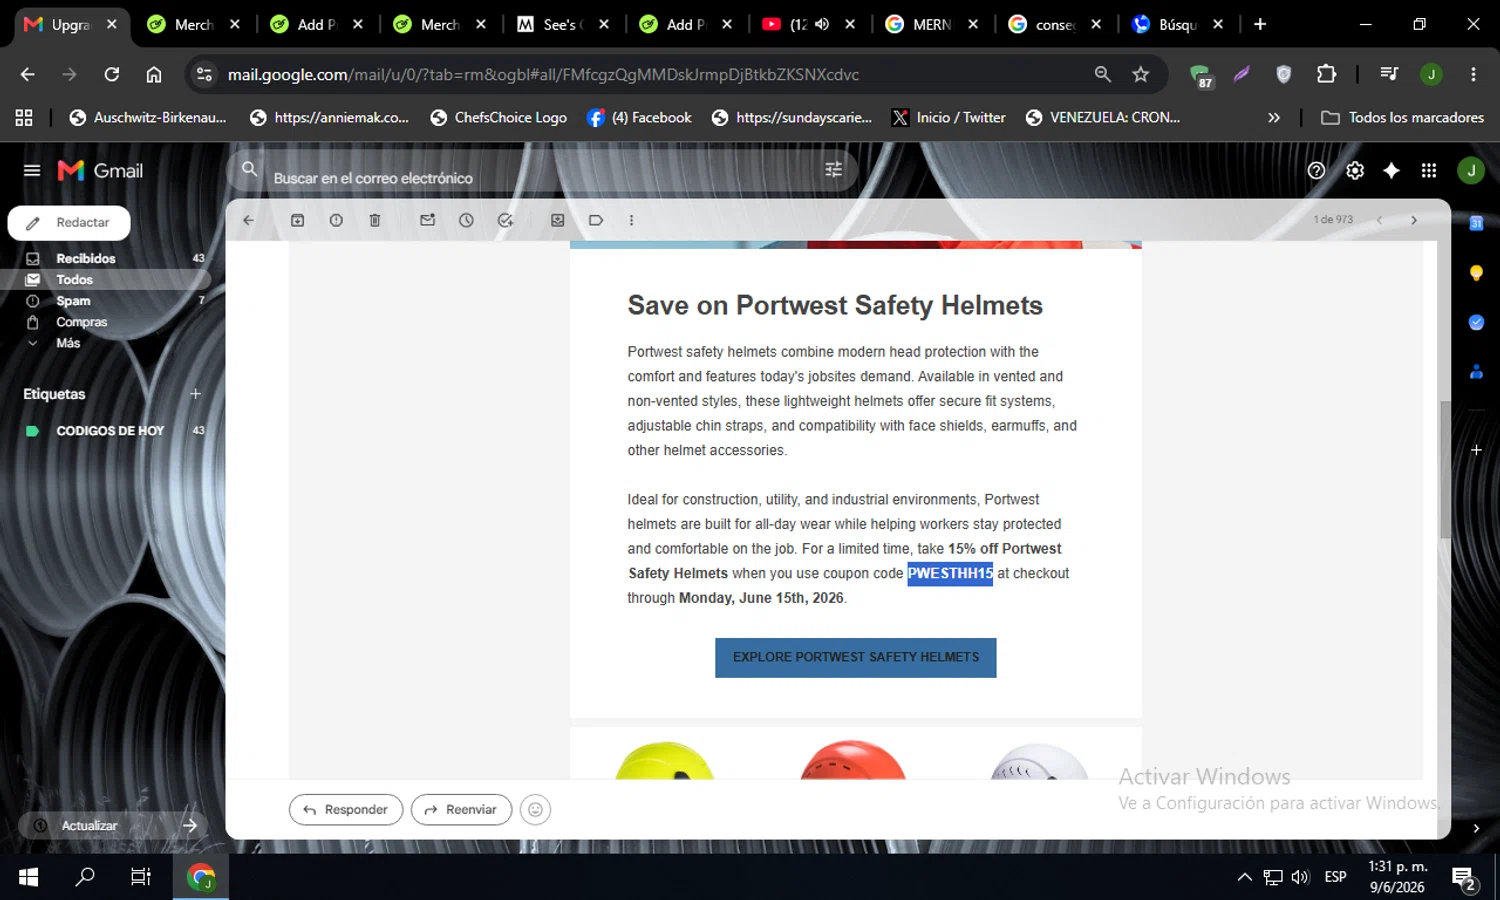Open Google Tasks in side panel
The width and height of the screenshot is (1500, 900).
(1476, 322)
